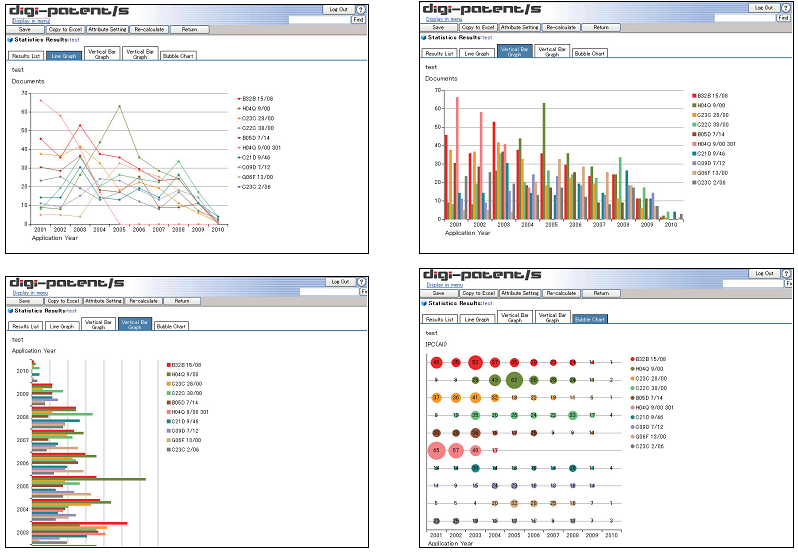Click Copy to Excel in vertical bar graph window
798x553 pixels.
pyautogui.click(x=479, y=27)
